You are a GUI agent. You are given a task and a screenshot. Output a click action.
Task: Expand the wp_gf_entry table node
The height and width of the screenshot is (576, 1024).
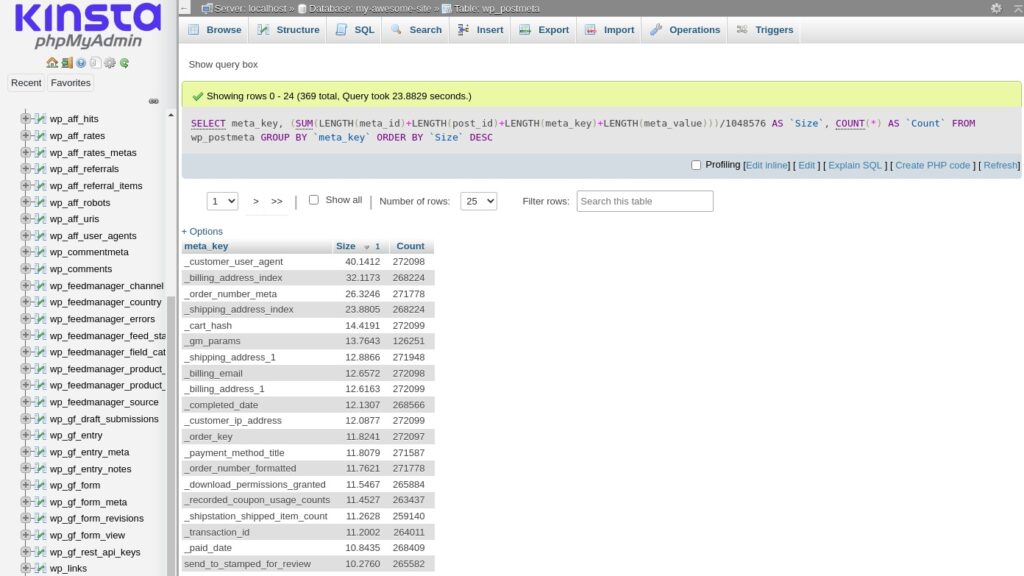point(26,436)
